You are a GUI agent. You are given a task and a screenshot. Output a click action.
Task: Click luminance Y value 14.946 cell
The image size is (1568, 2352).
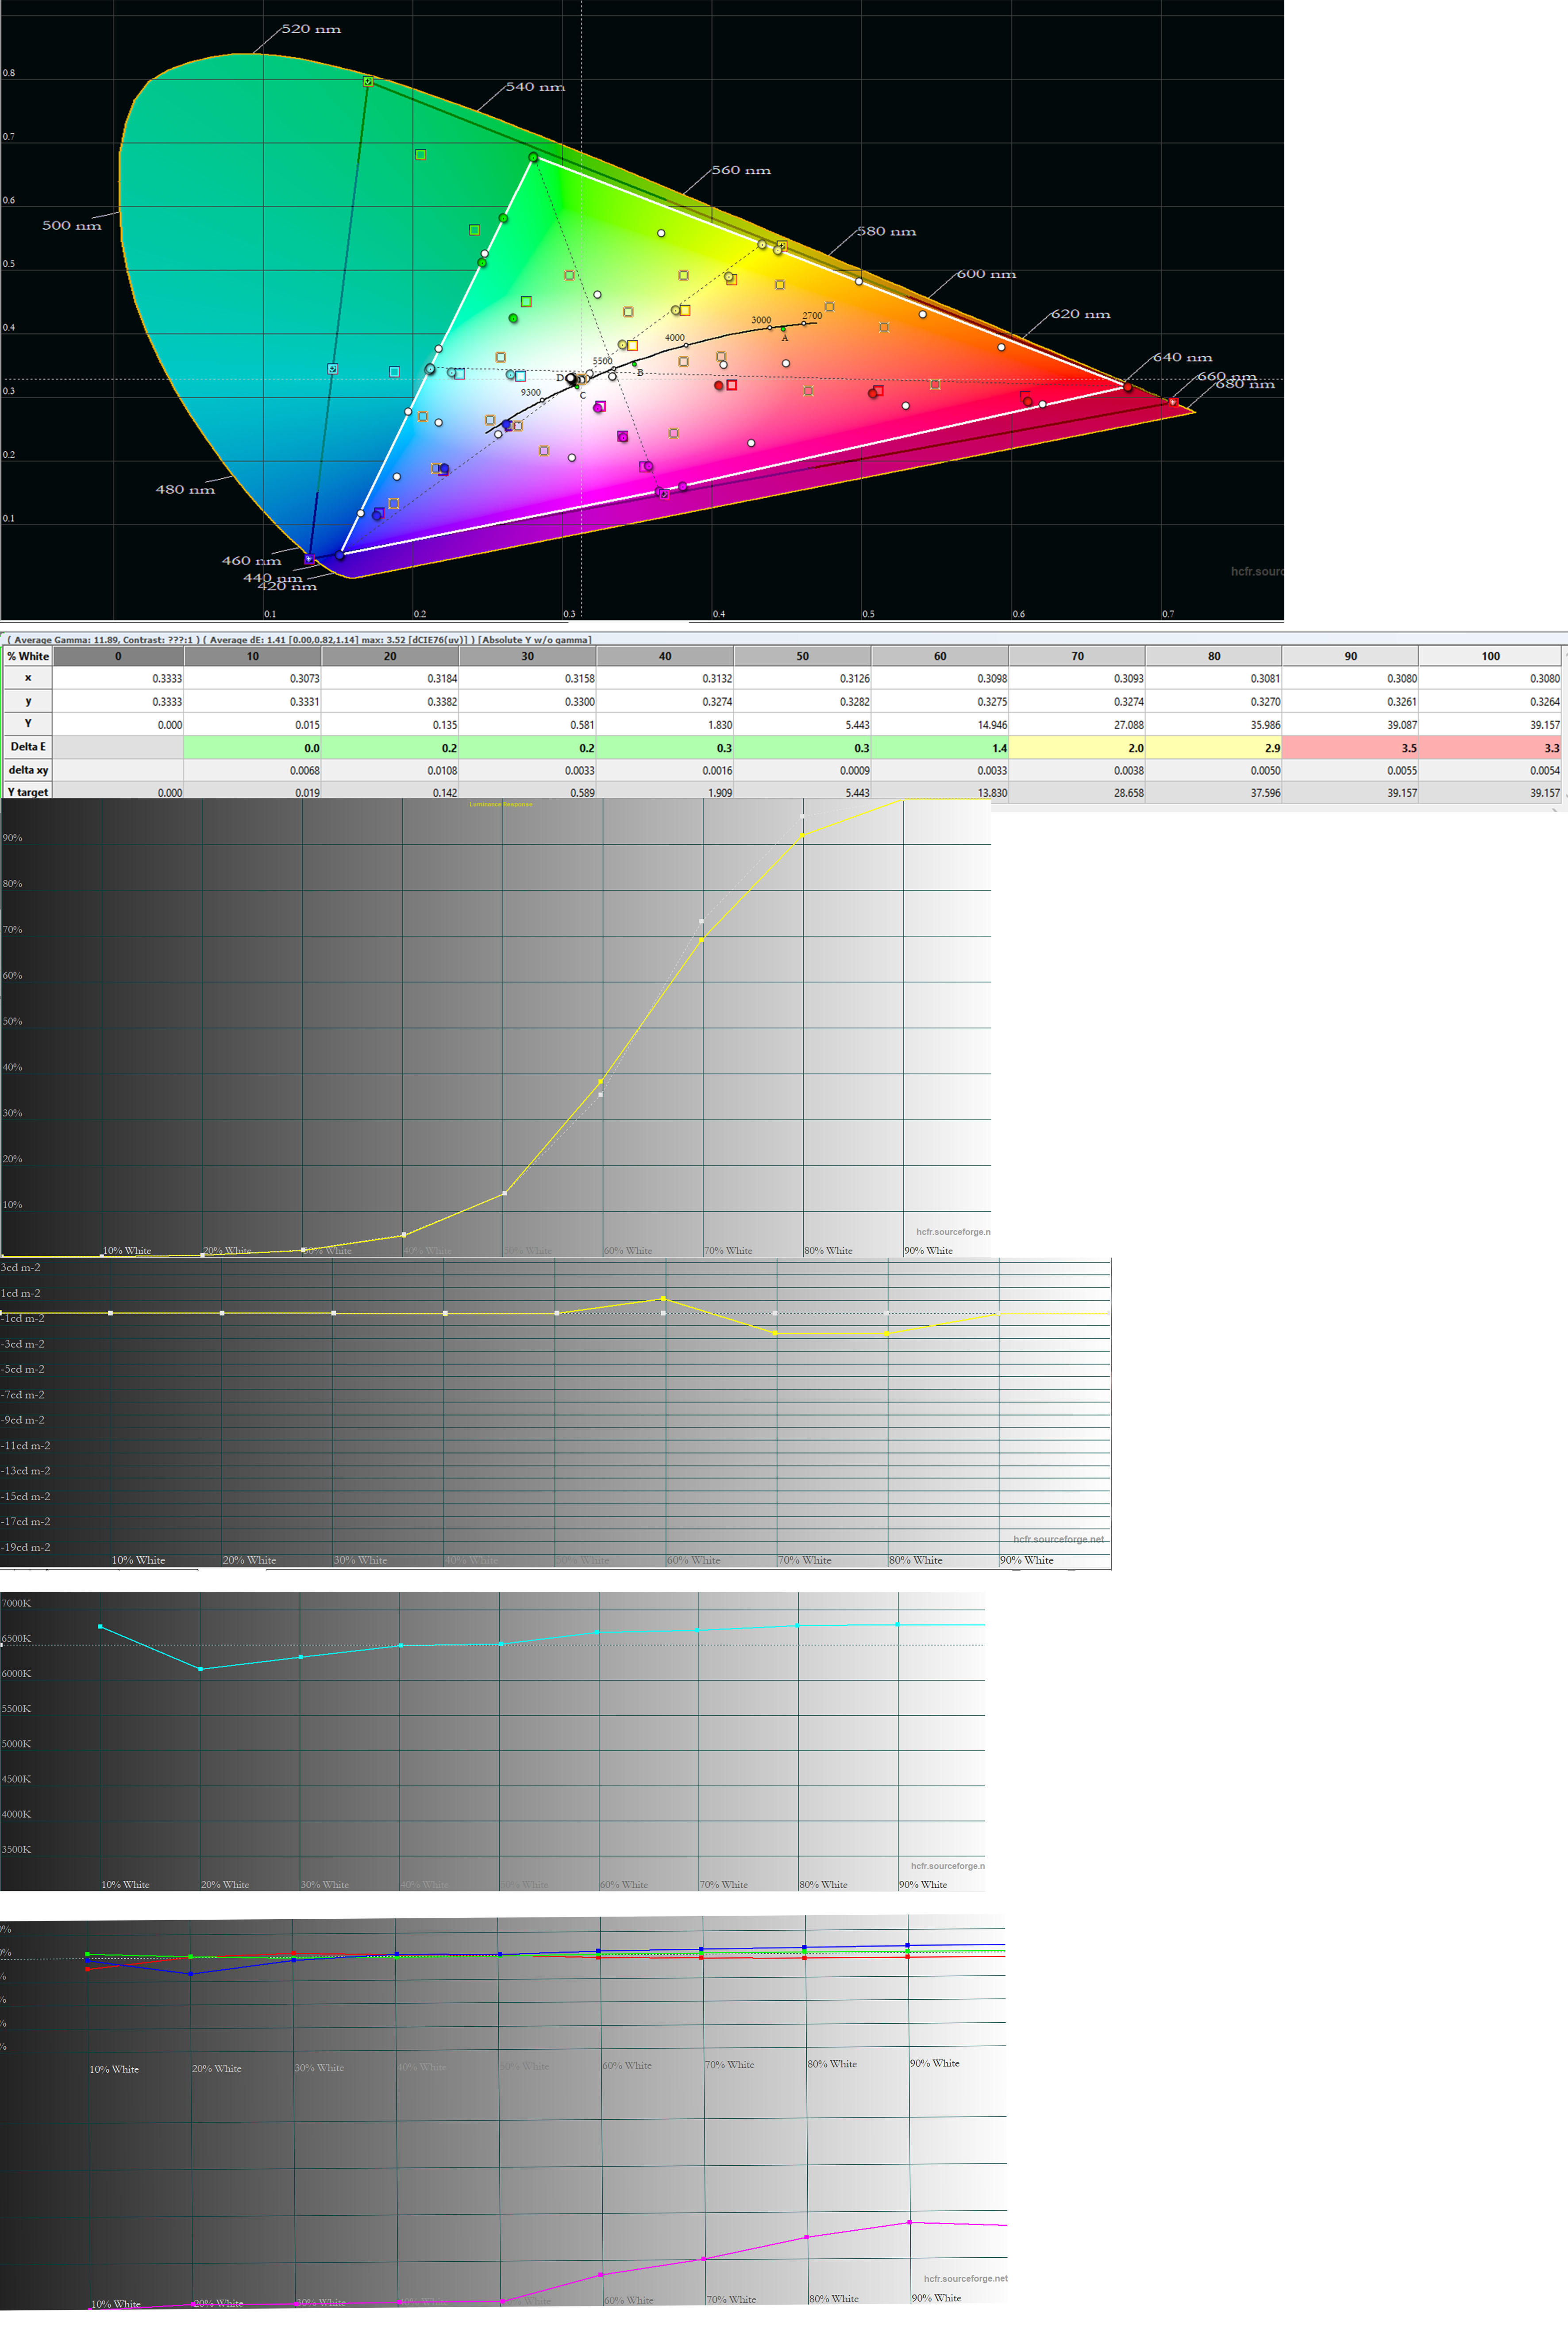(940, 724)
